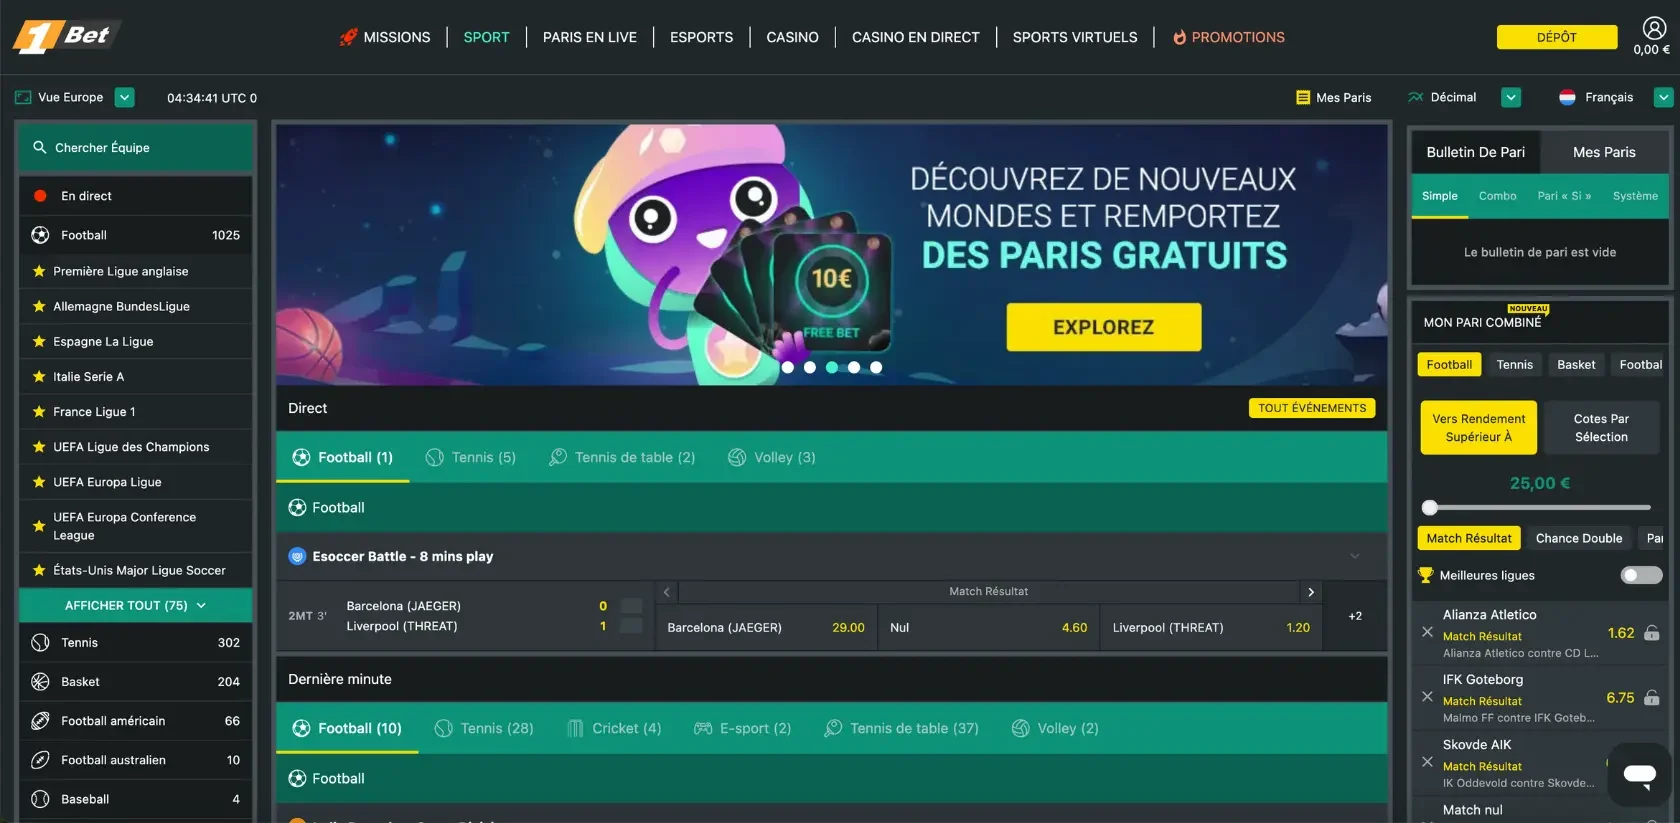Click the 1Bet logo
The width and height of the screenshot is (1680, 823).
click(64, 36)
